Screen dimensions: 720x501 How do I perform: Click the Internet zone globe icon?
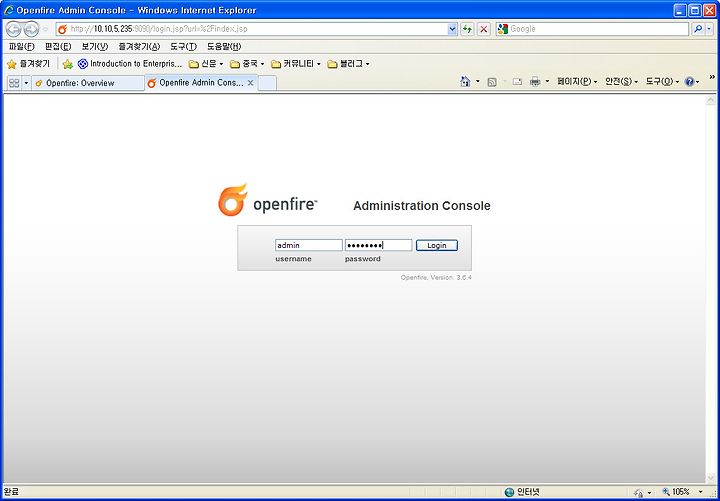(x=509, y=492)
